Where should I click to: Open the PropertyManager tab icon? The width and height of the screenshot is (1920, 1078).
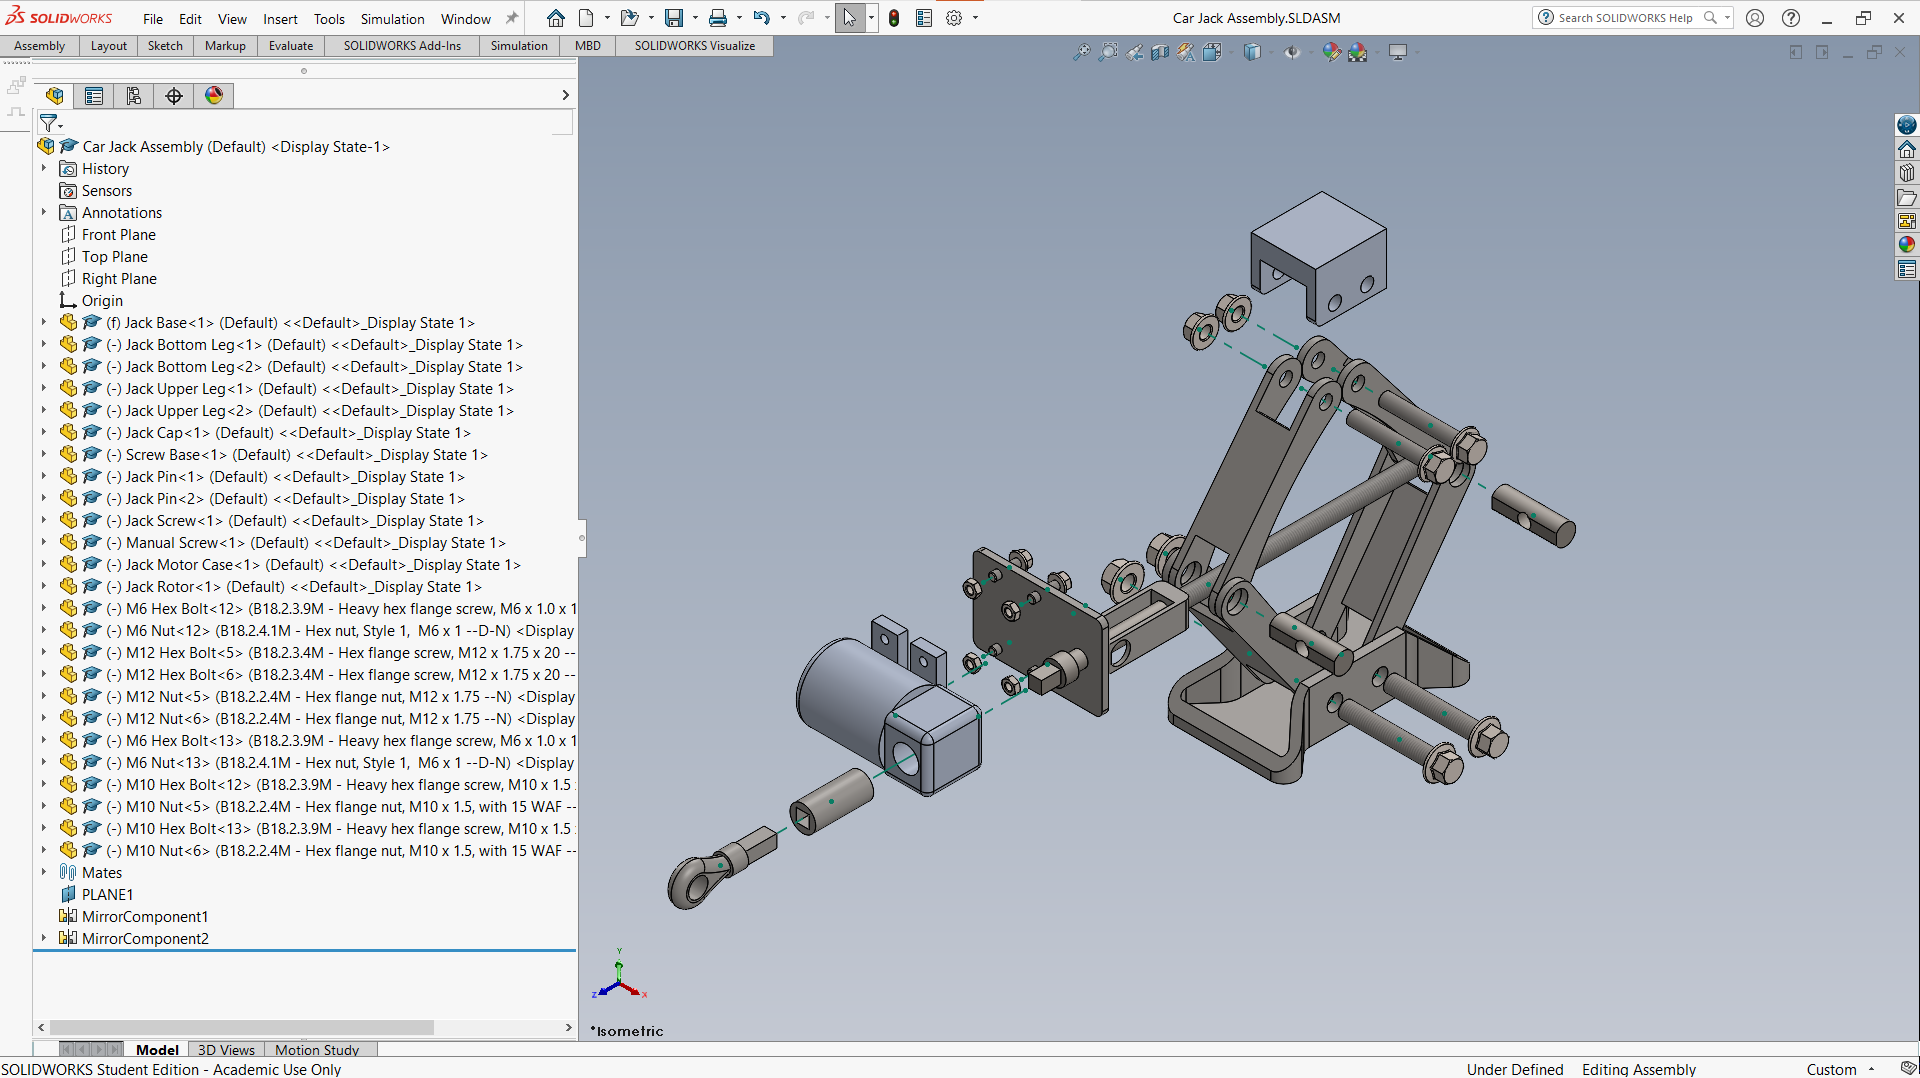94,96
